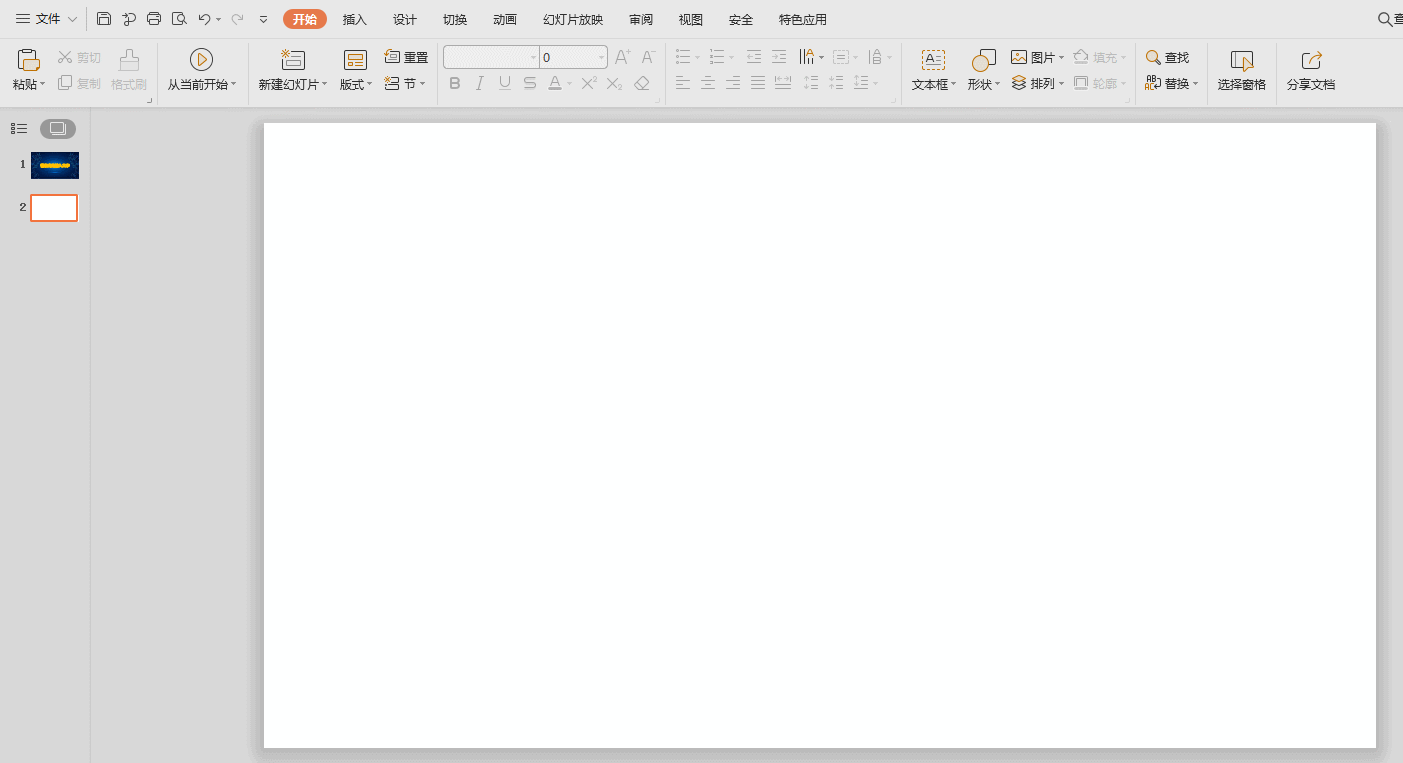Switch to the Review (审阅) tab
Screen dimensions: 1403x763
[x=641, y=20]
